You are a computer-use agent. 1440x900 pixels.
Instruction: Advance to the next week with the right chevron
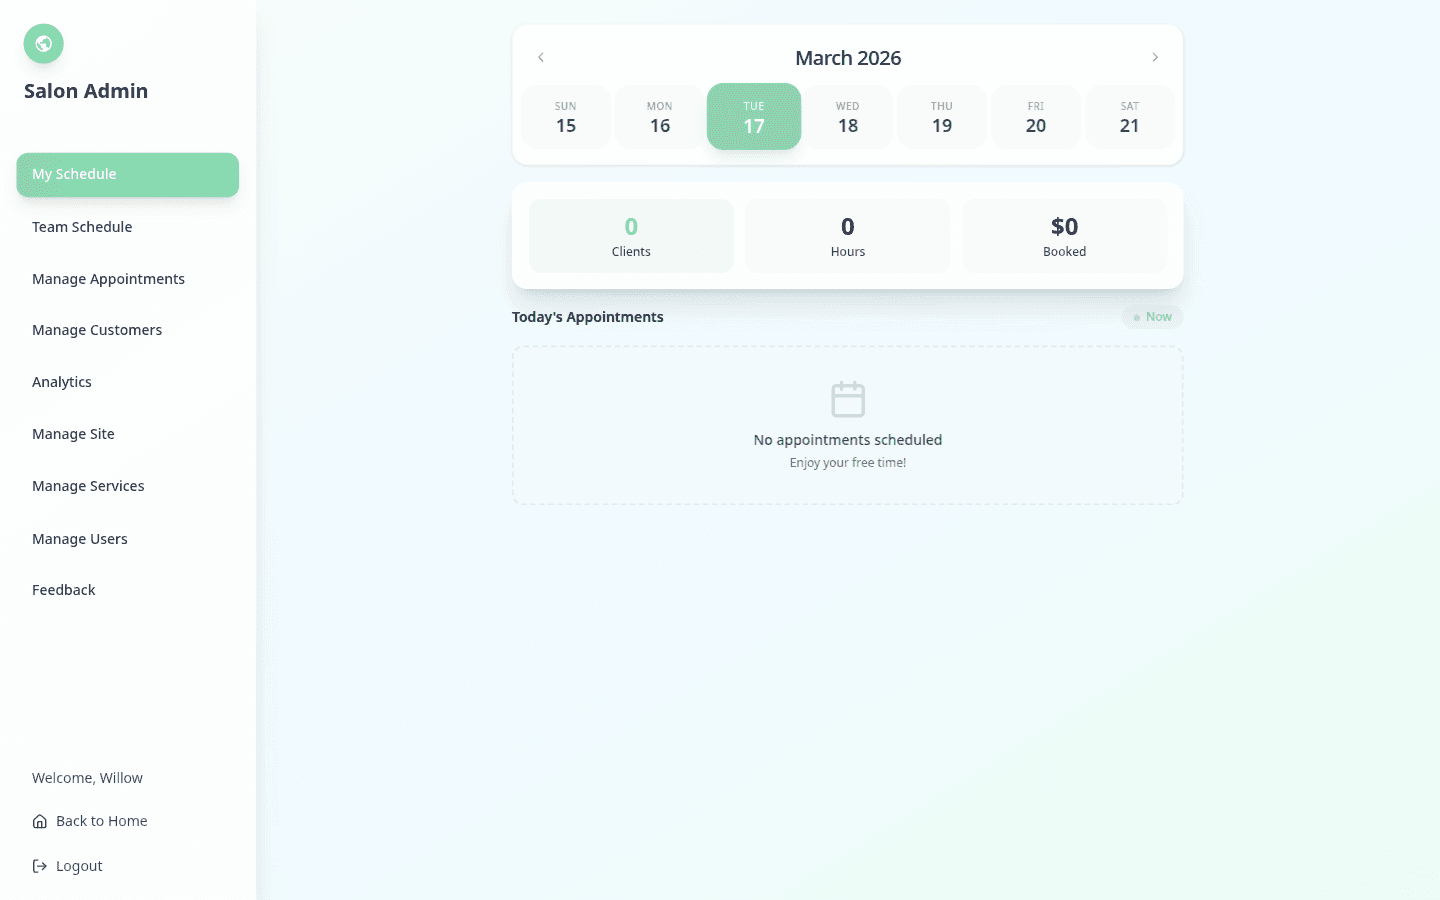[1155, 57]
